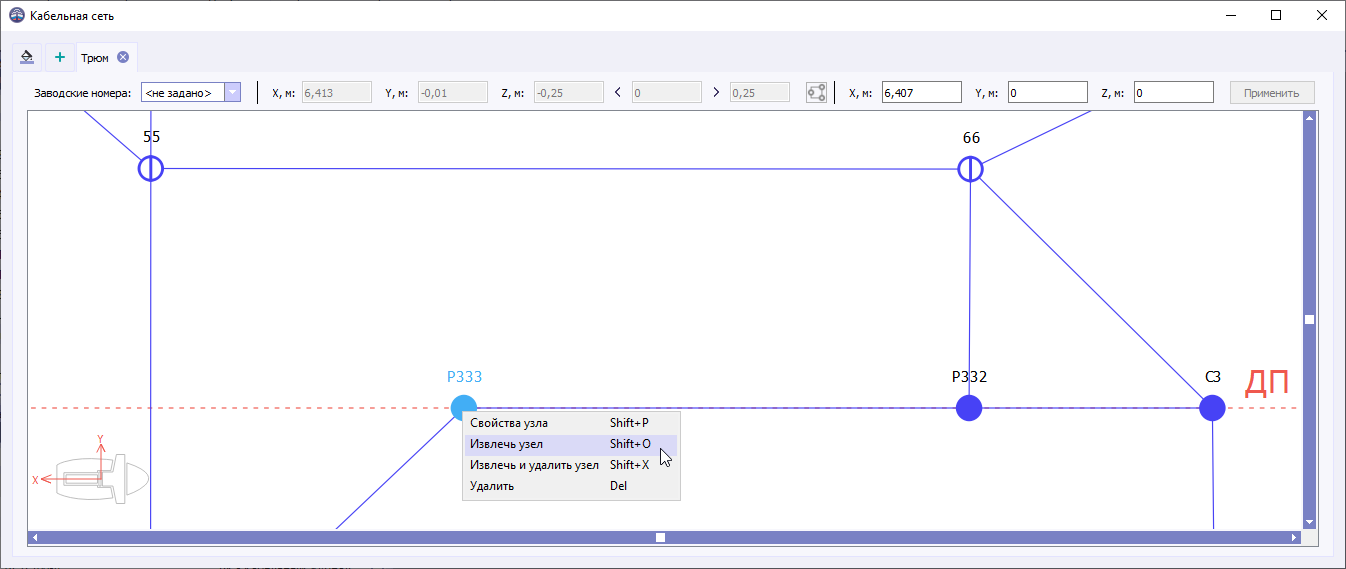The image size is (1346, 569).
Task: Focus the editable Y, м input field
Action: (x=1047, y=93)
